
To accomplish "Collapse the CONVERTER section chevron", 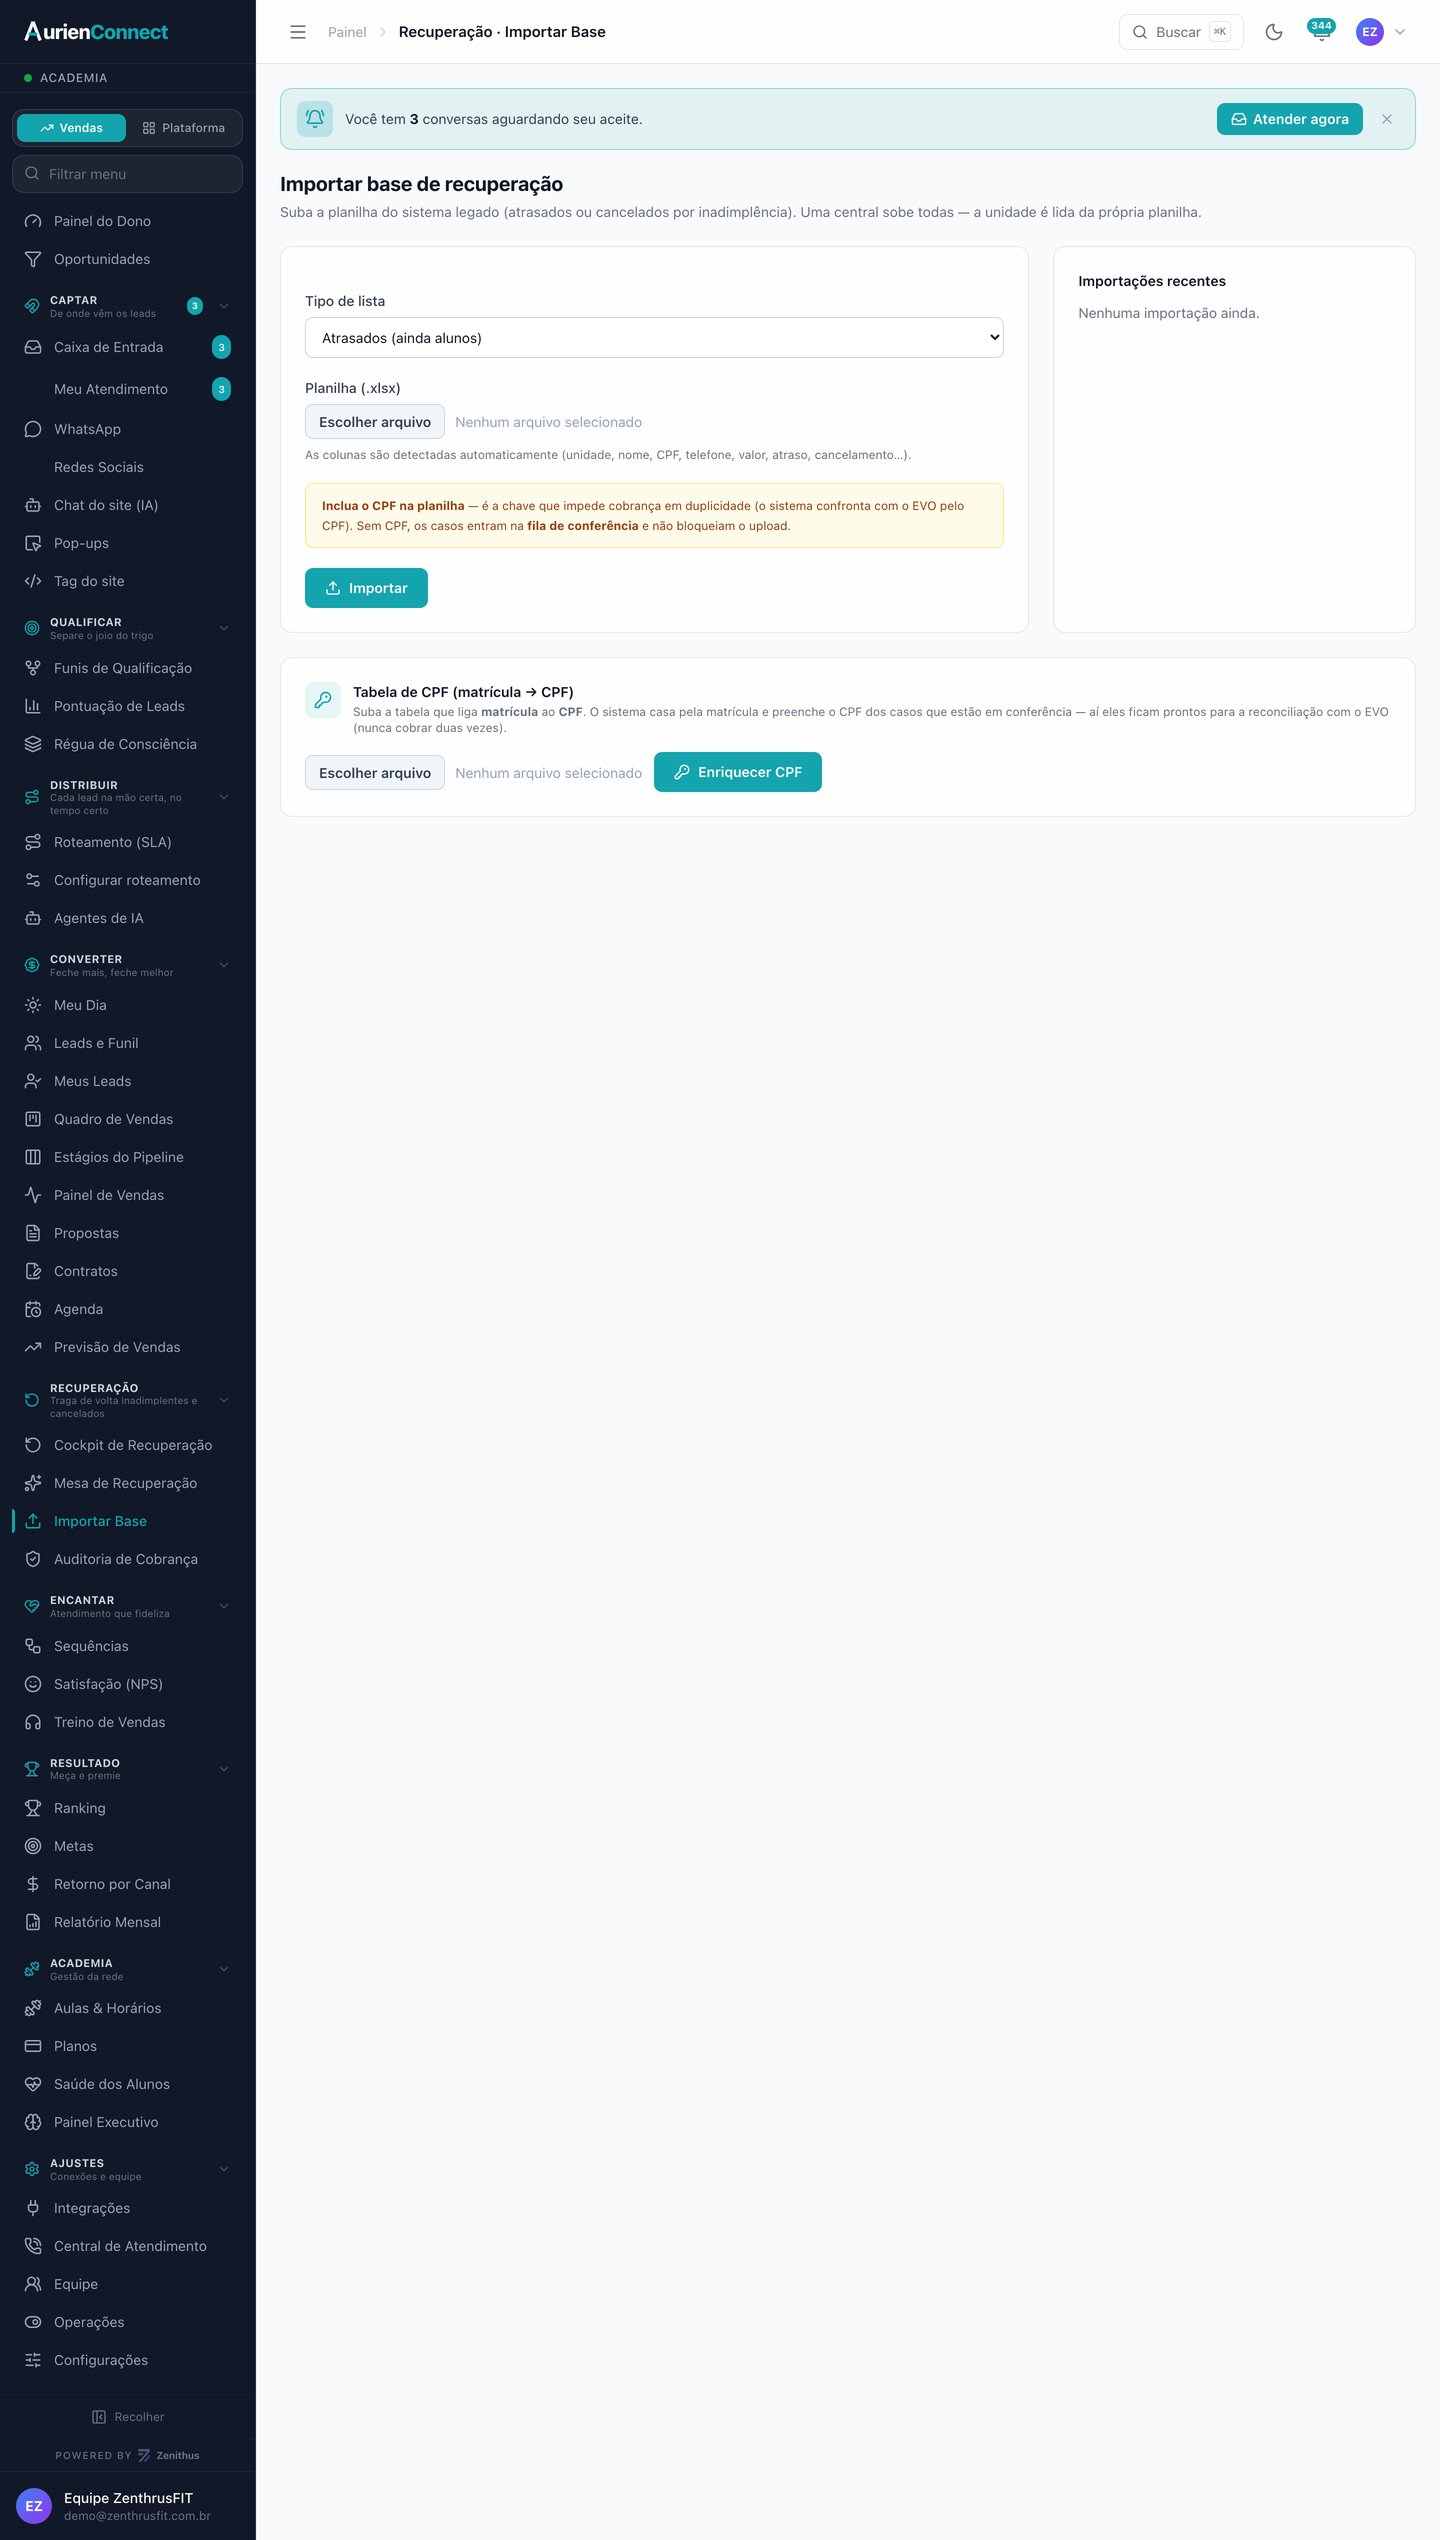I will point(224,965).
